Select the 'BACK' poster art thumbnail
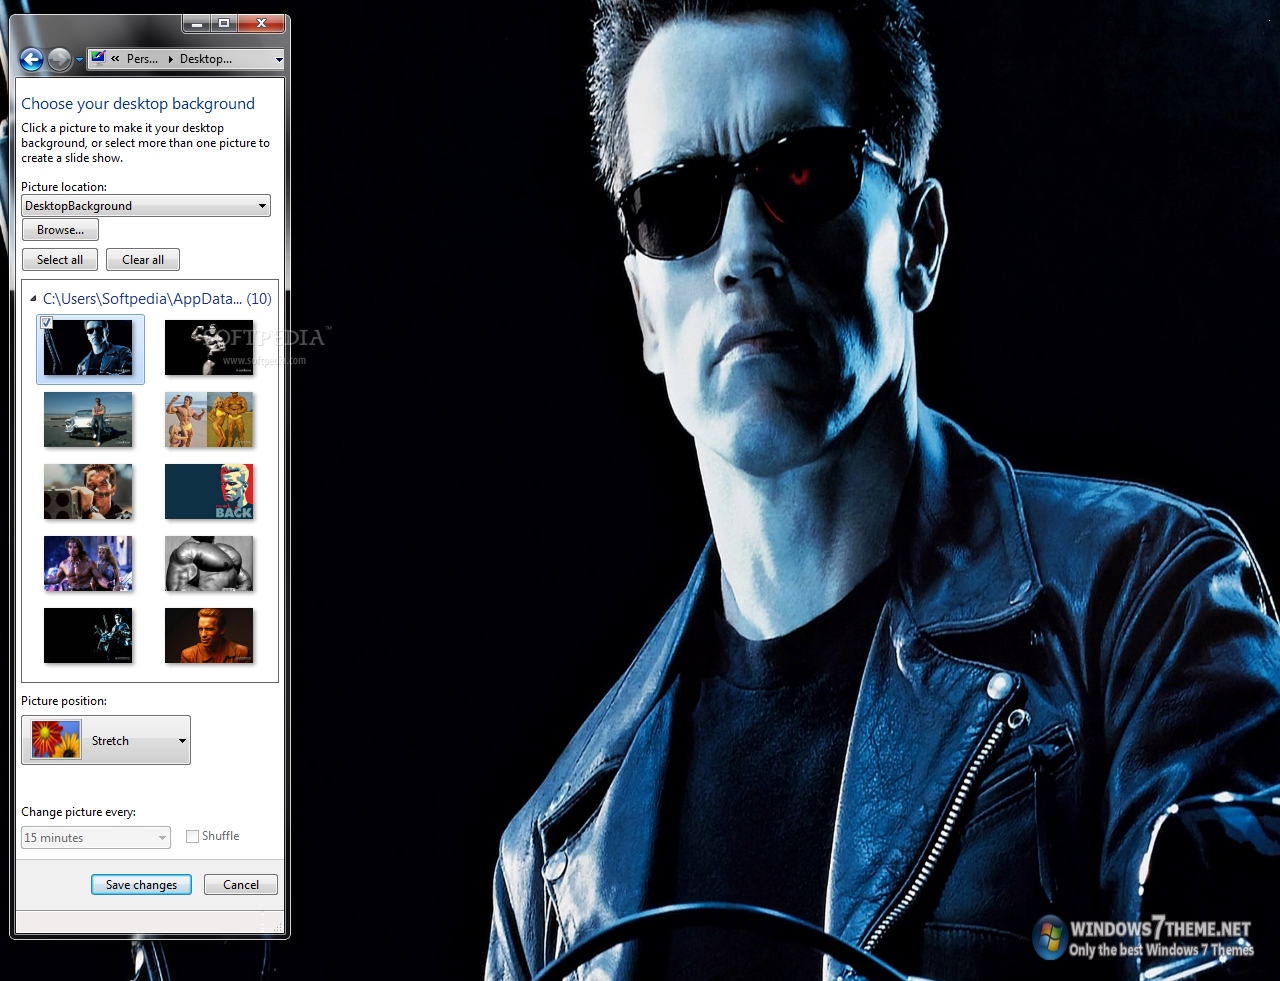Viewport: 1280px width, 981px height. 209,492
